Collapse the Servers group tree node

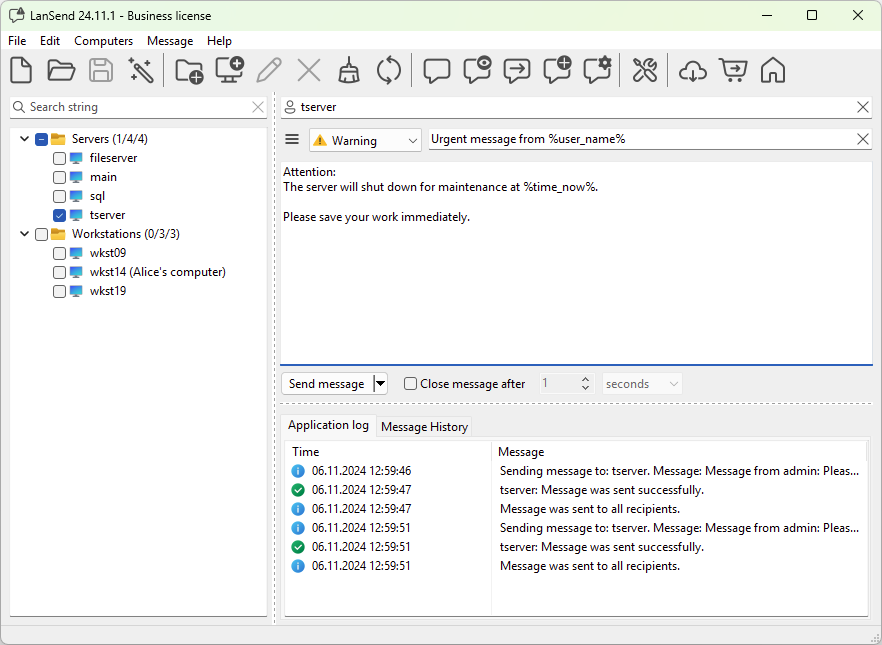24,139
